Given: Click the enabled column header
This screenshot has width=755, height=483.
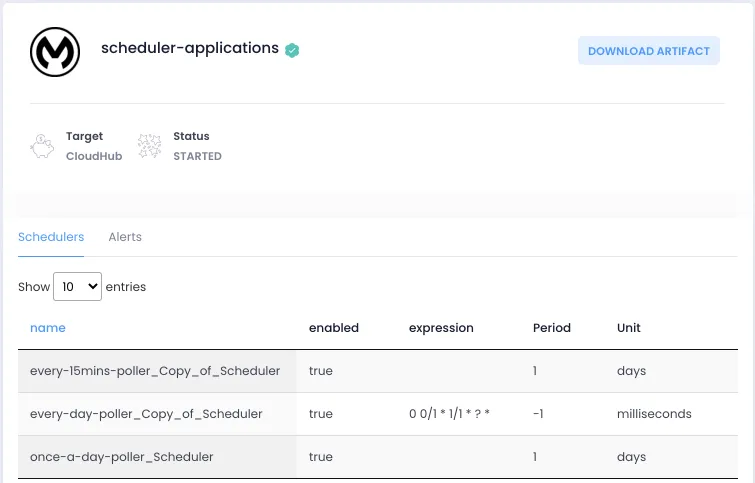Looking at the screenshot, I should (x=334, y=328).
